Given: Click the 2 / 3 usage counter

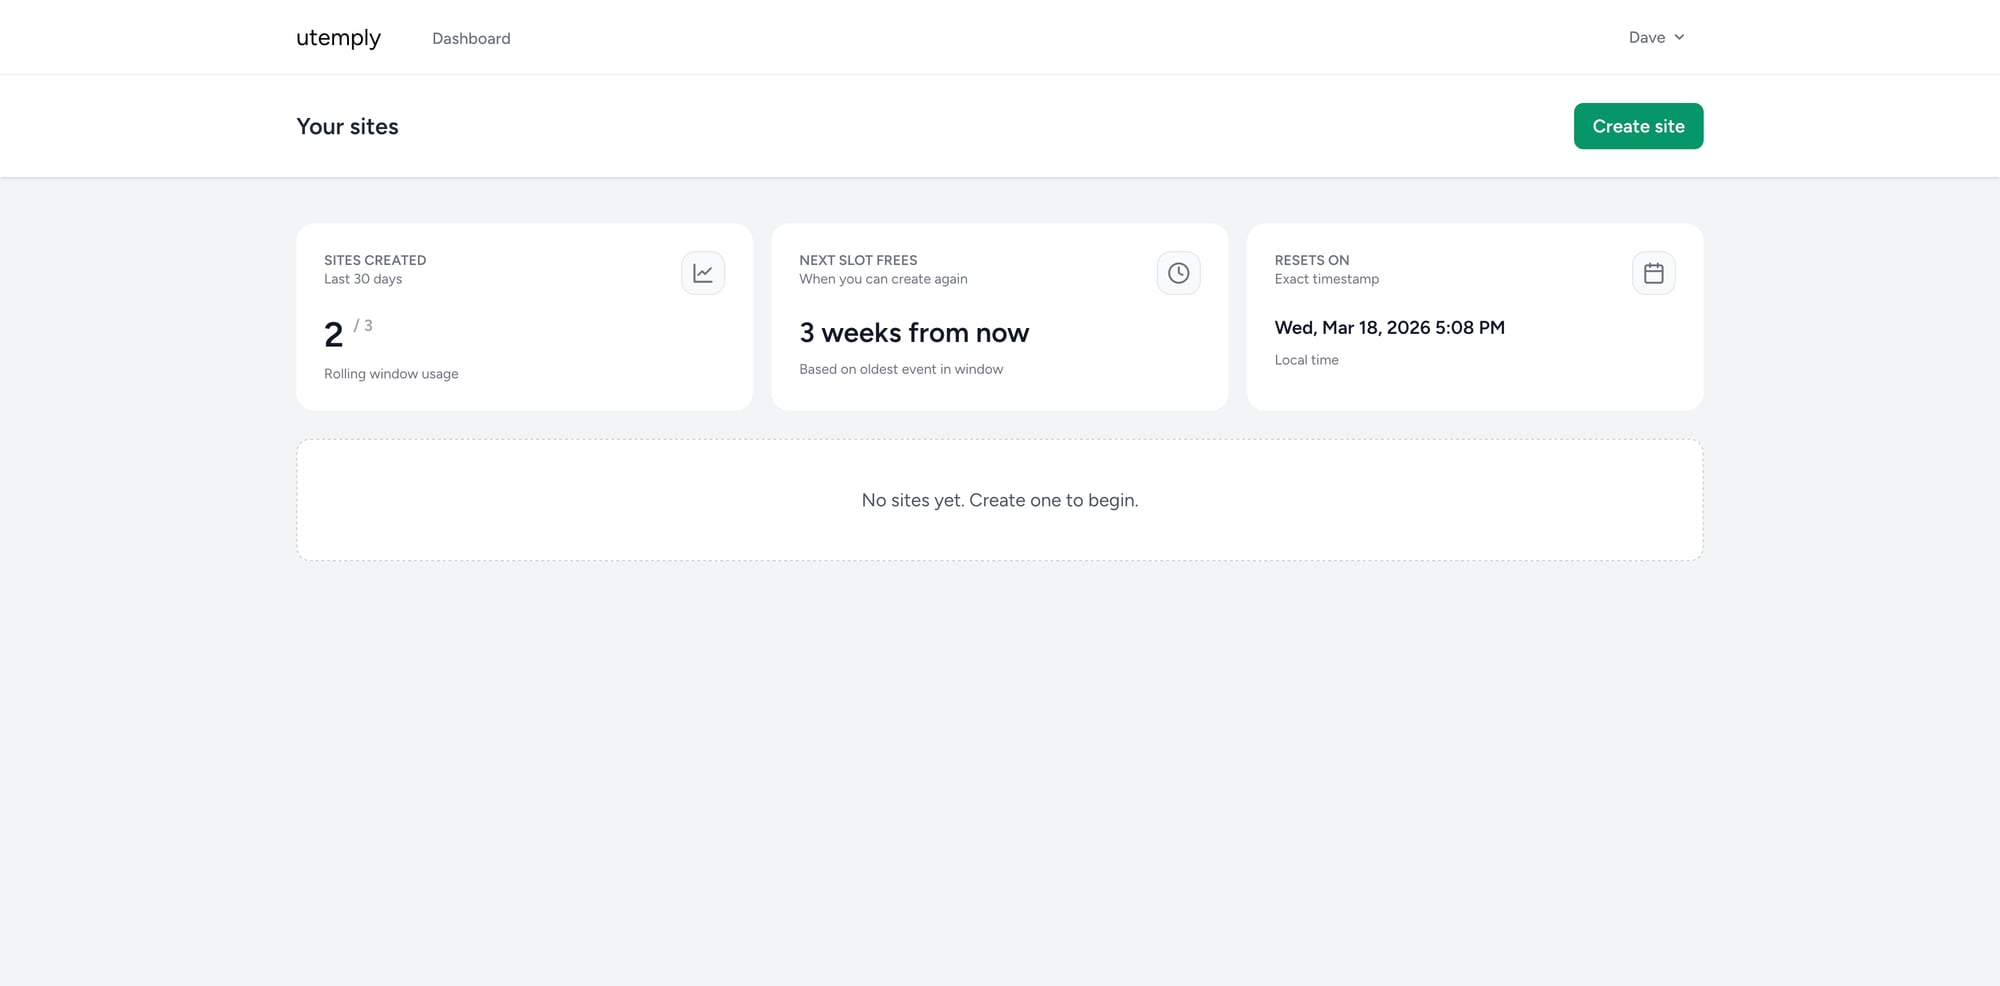Looking at the screenshot, I should coord(345,332).
